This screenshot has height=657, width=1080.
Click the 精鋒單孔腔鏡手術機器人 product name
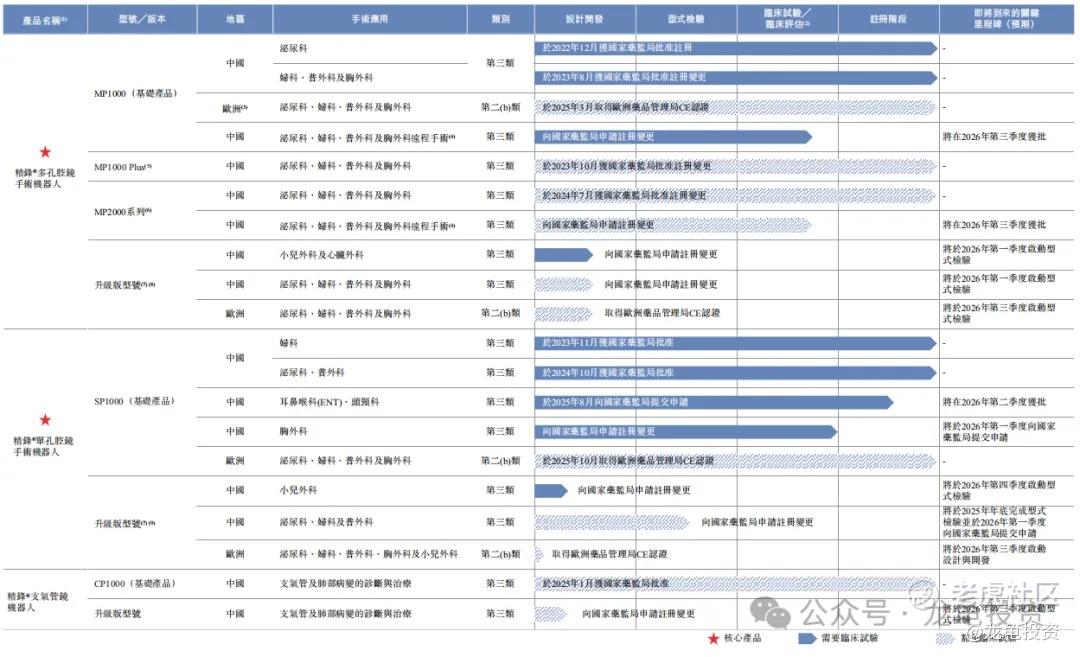point(43,446)
